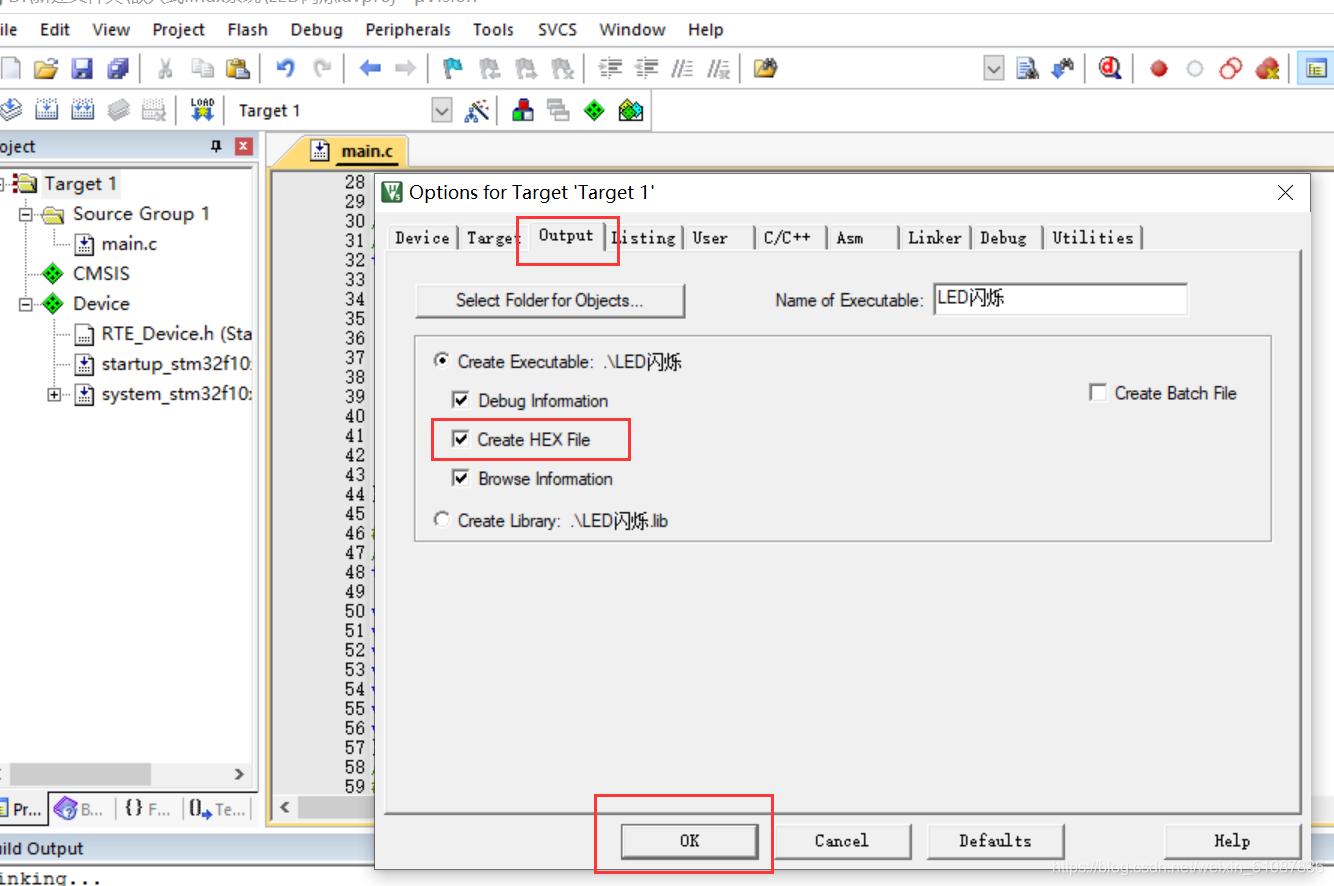Open the Select Software Packs icon

pyautogui.click(x=630, y=110)
